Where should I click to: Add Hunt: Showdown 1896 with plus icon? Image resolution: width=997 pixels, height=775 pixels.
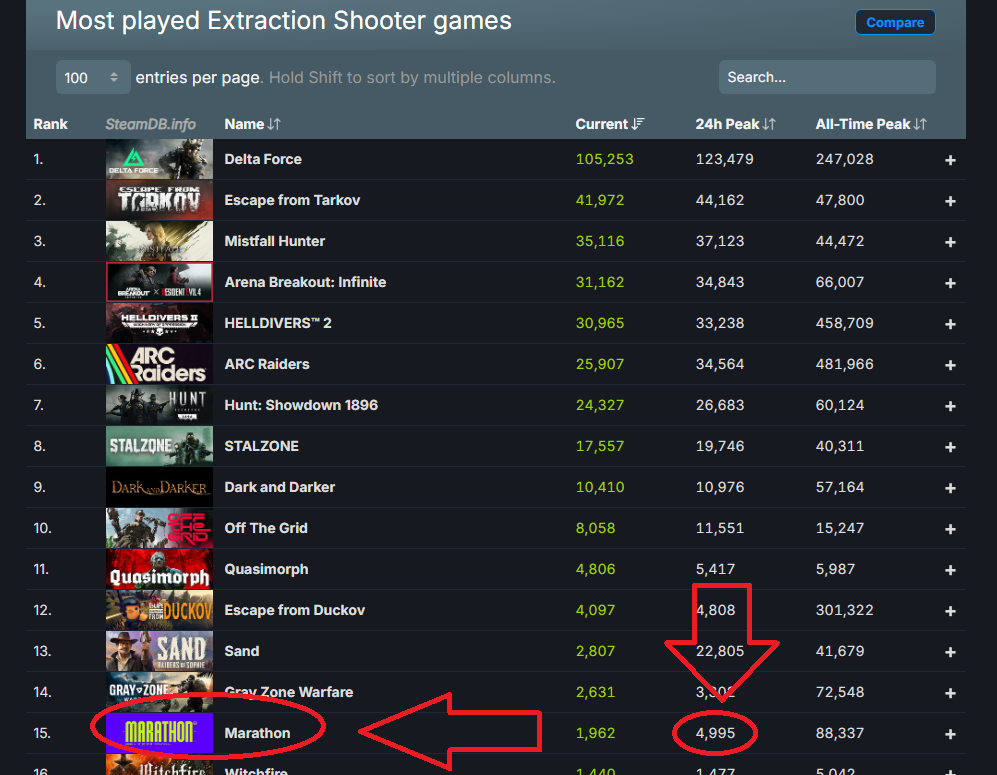pos(950,406)
